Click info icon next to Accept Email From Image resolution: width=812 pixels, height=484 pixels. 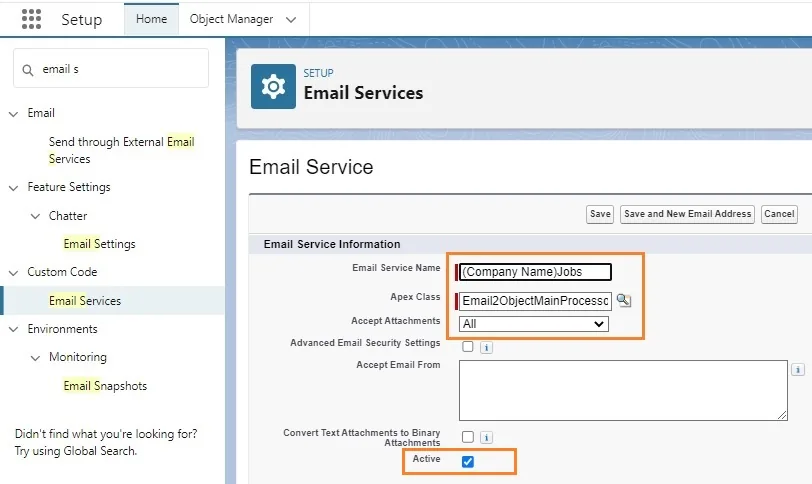798,370
